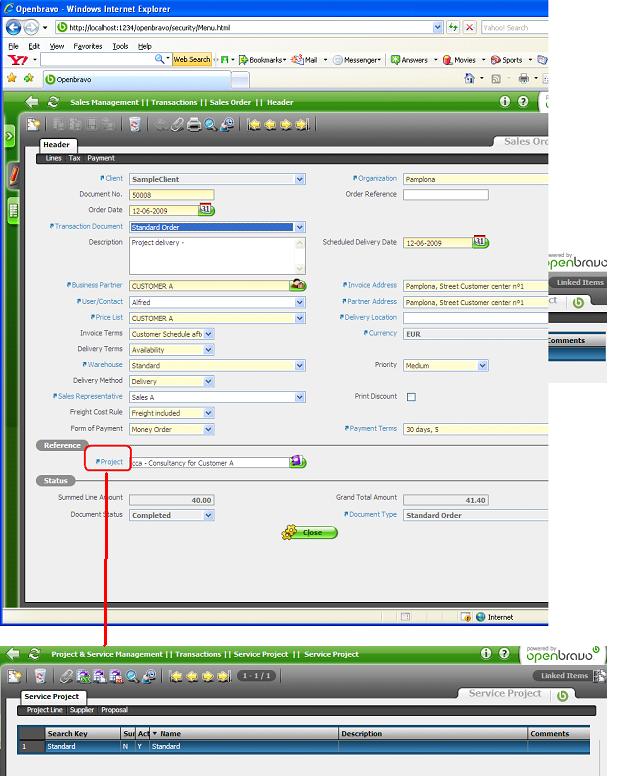This screenshot has height=776, width=640.
Task: Open the Project Line tab
Action: click(44, 710)
